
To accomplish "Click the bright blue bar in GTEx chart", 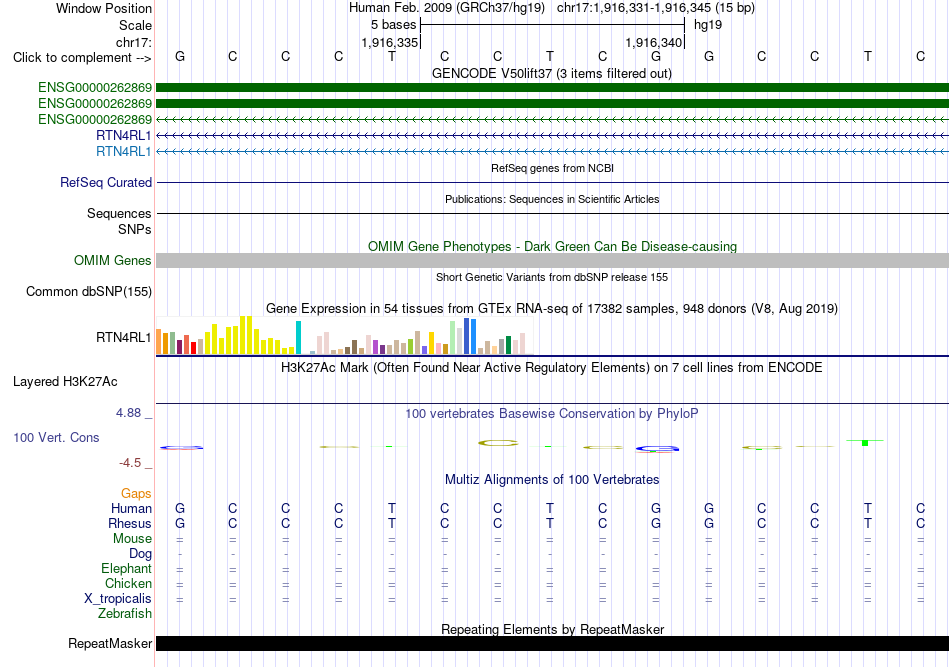I will click(473, 336).
